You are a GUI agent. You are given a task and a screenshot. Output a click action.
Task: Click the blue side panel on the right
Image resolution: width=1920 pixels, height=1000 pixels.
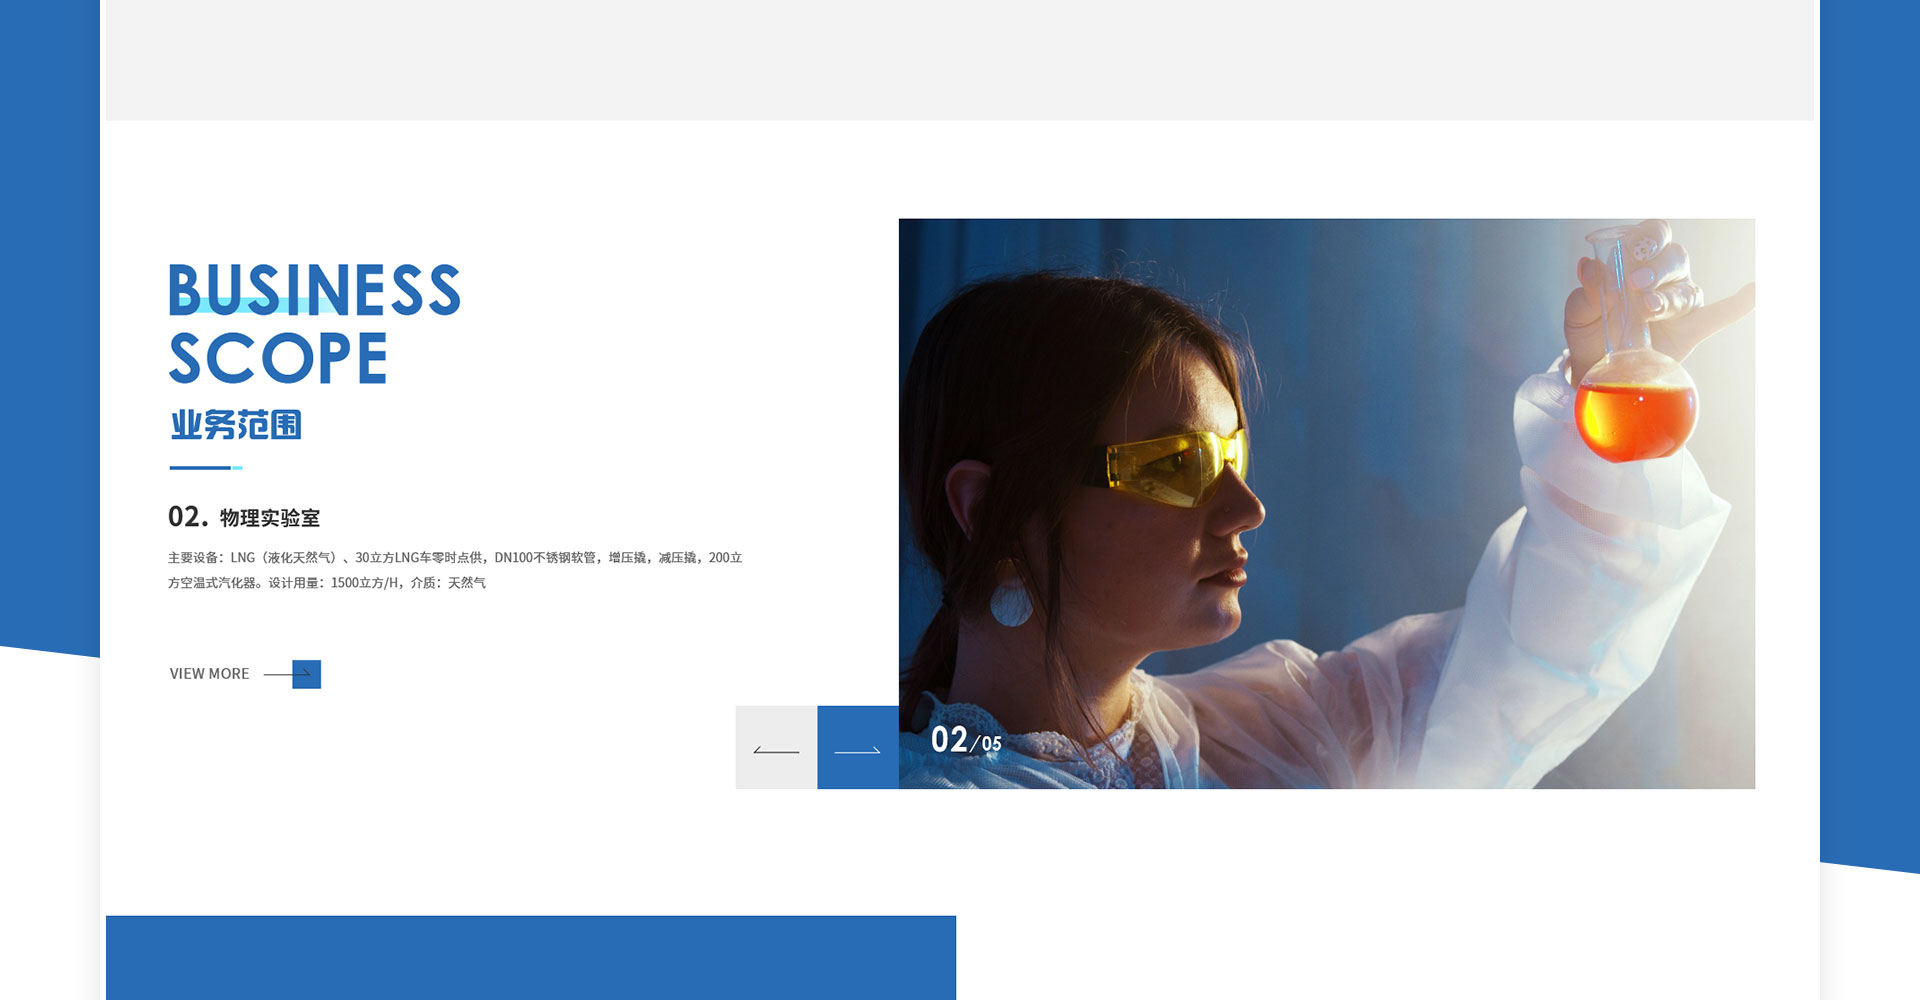click(1869, 400)
